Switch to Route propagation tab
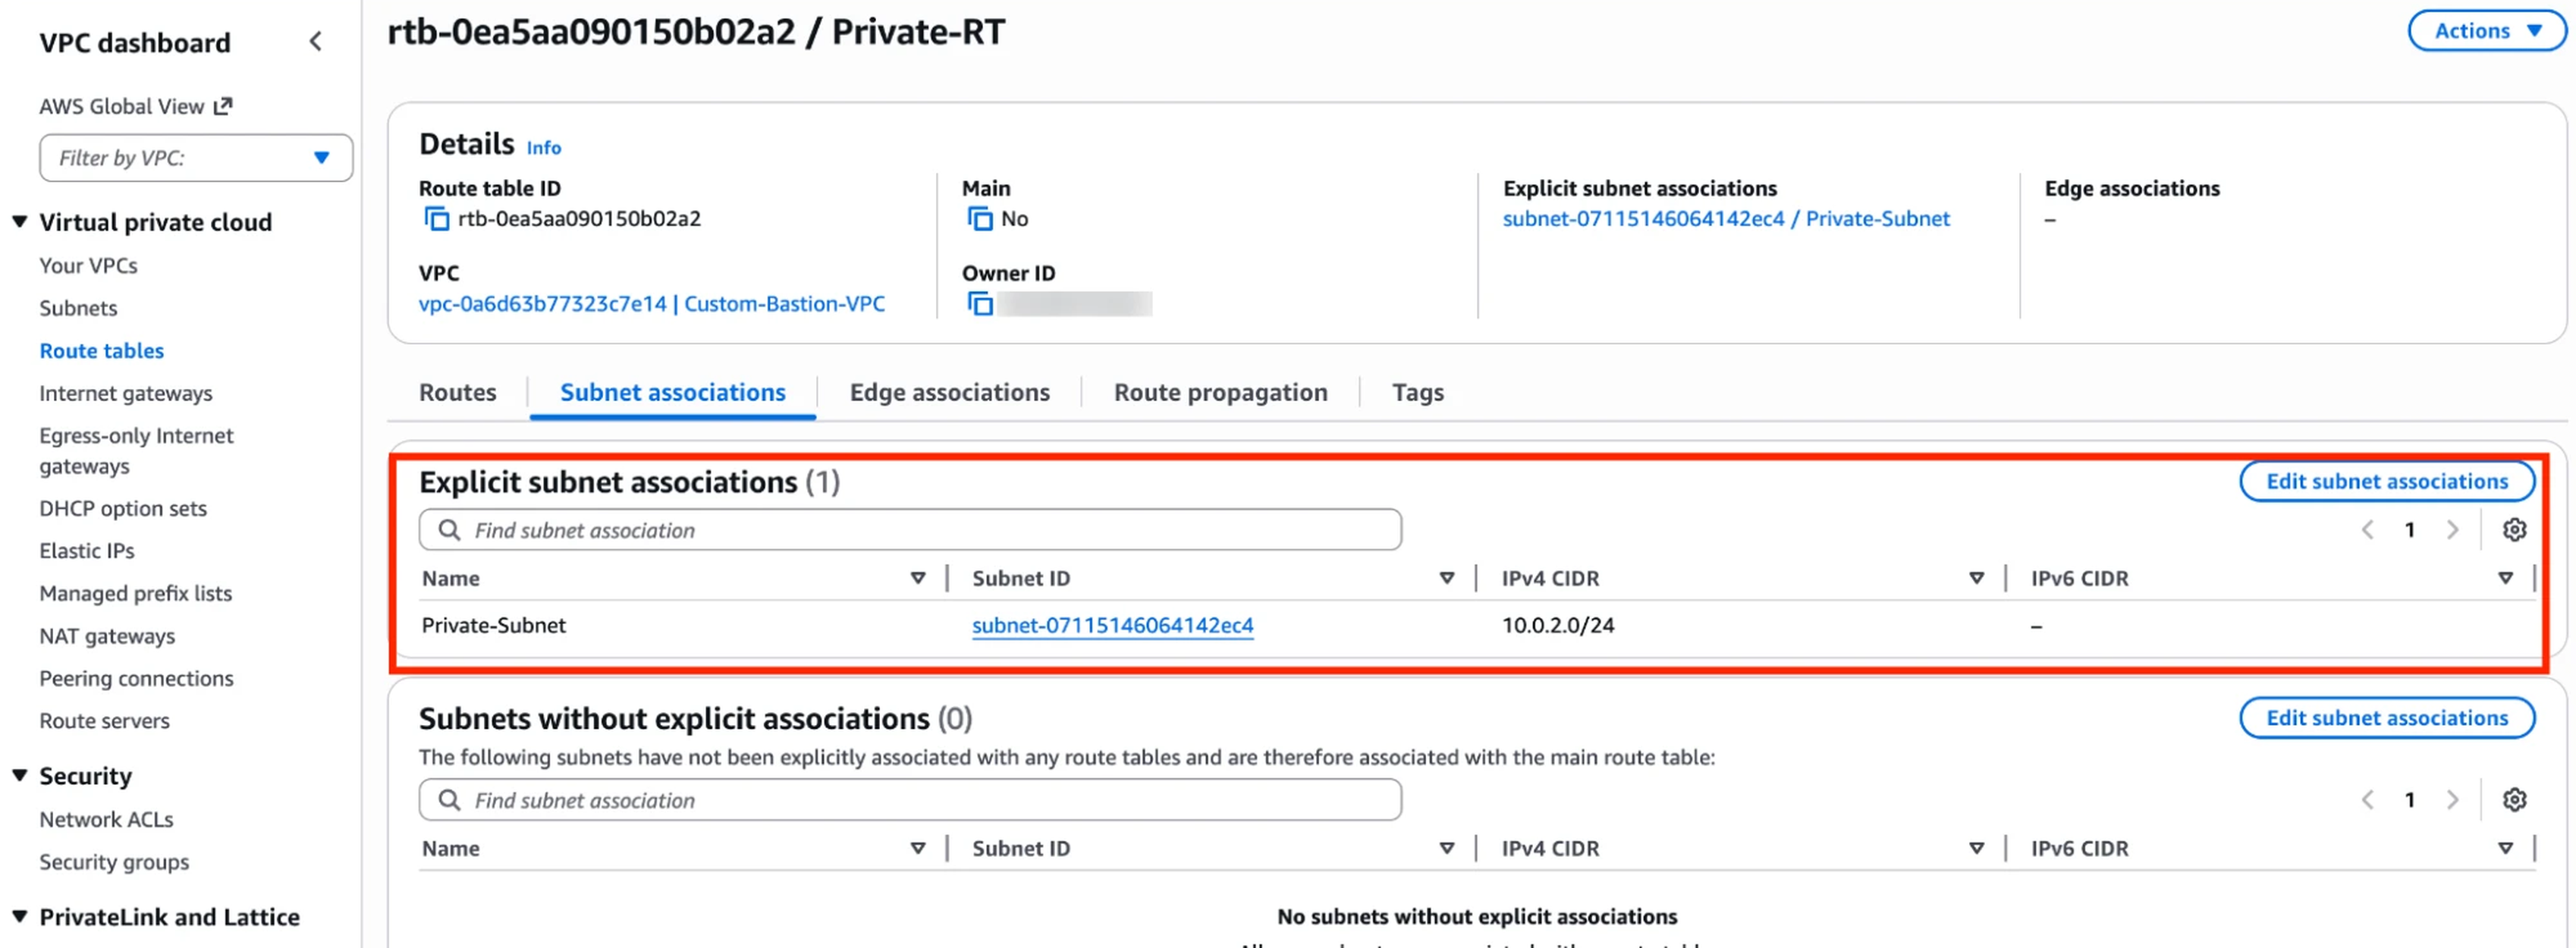The width and height of the screenshot is (2576, 948). coord(1220,393)
